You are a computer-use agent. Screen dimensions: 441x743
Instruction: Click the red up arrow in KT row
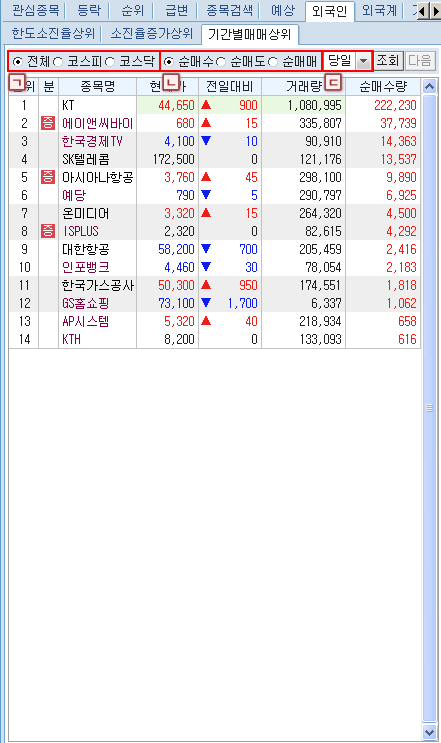tap(206, 105)
